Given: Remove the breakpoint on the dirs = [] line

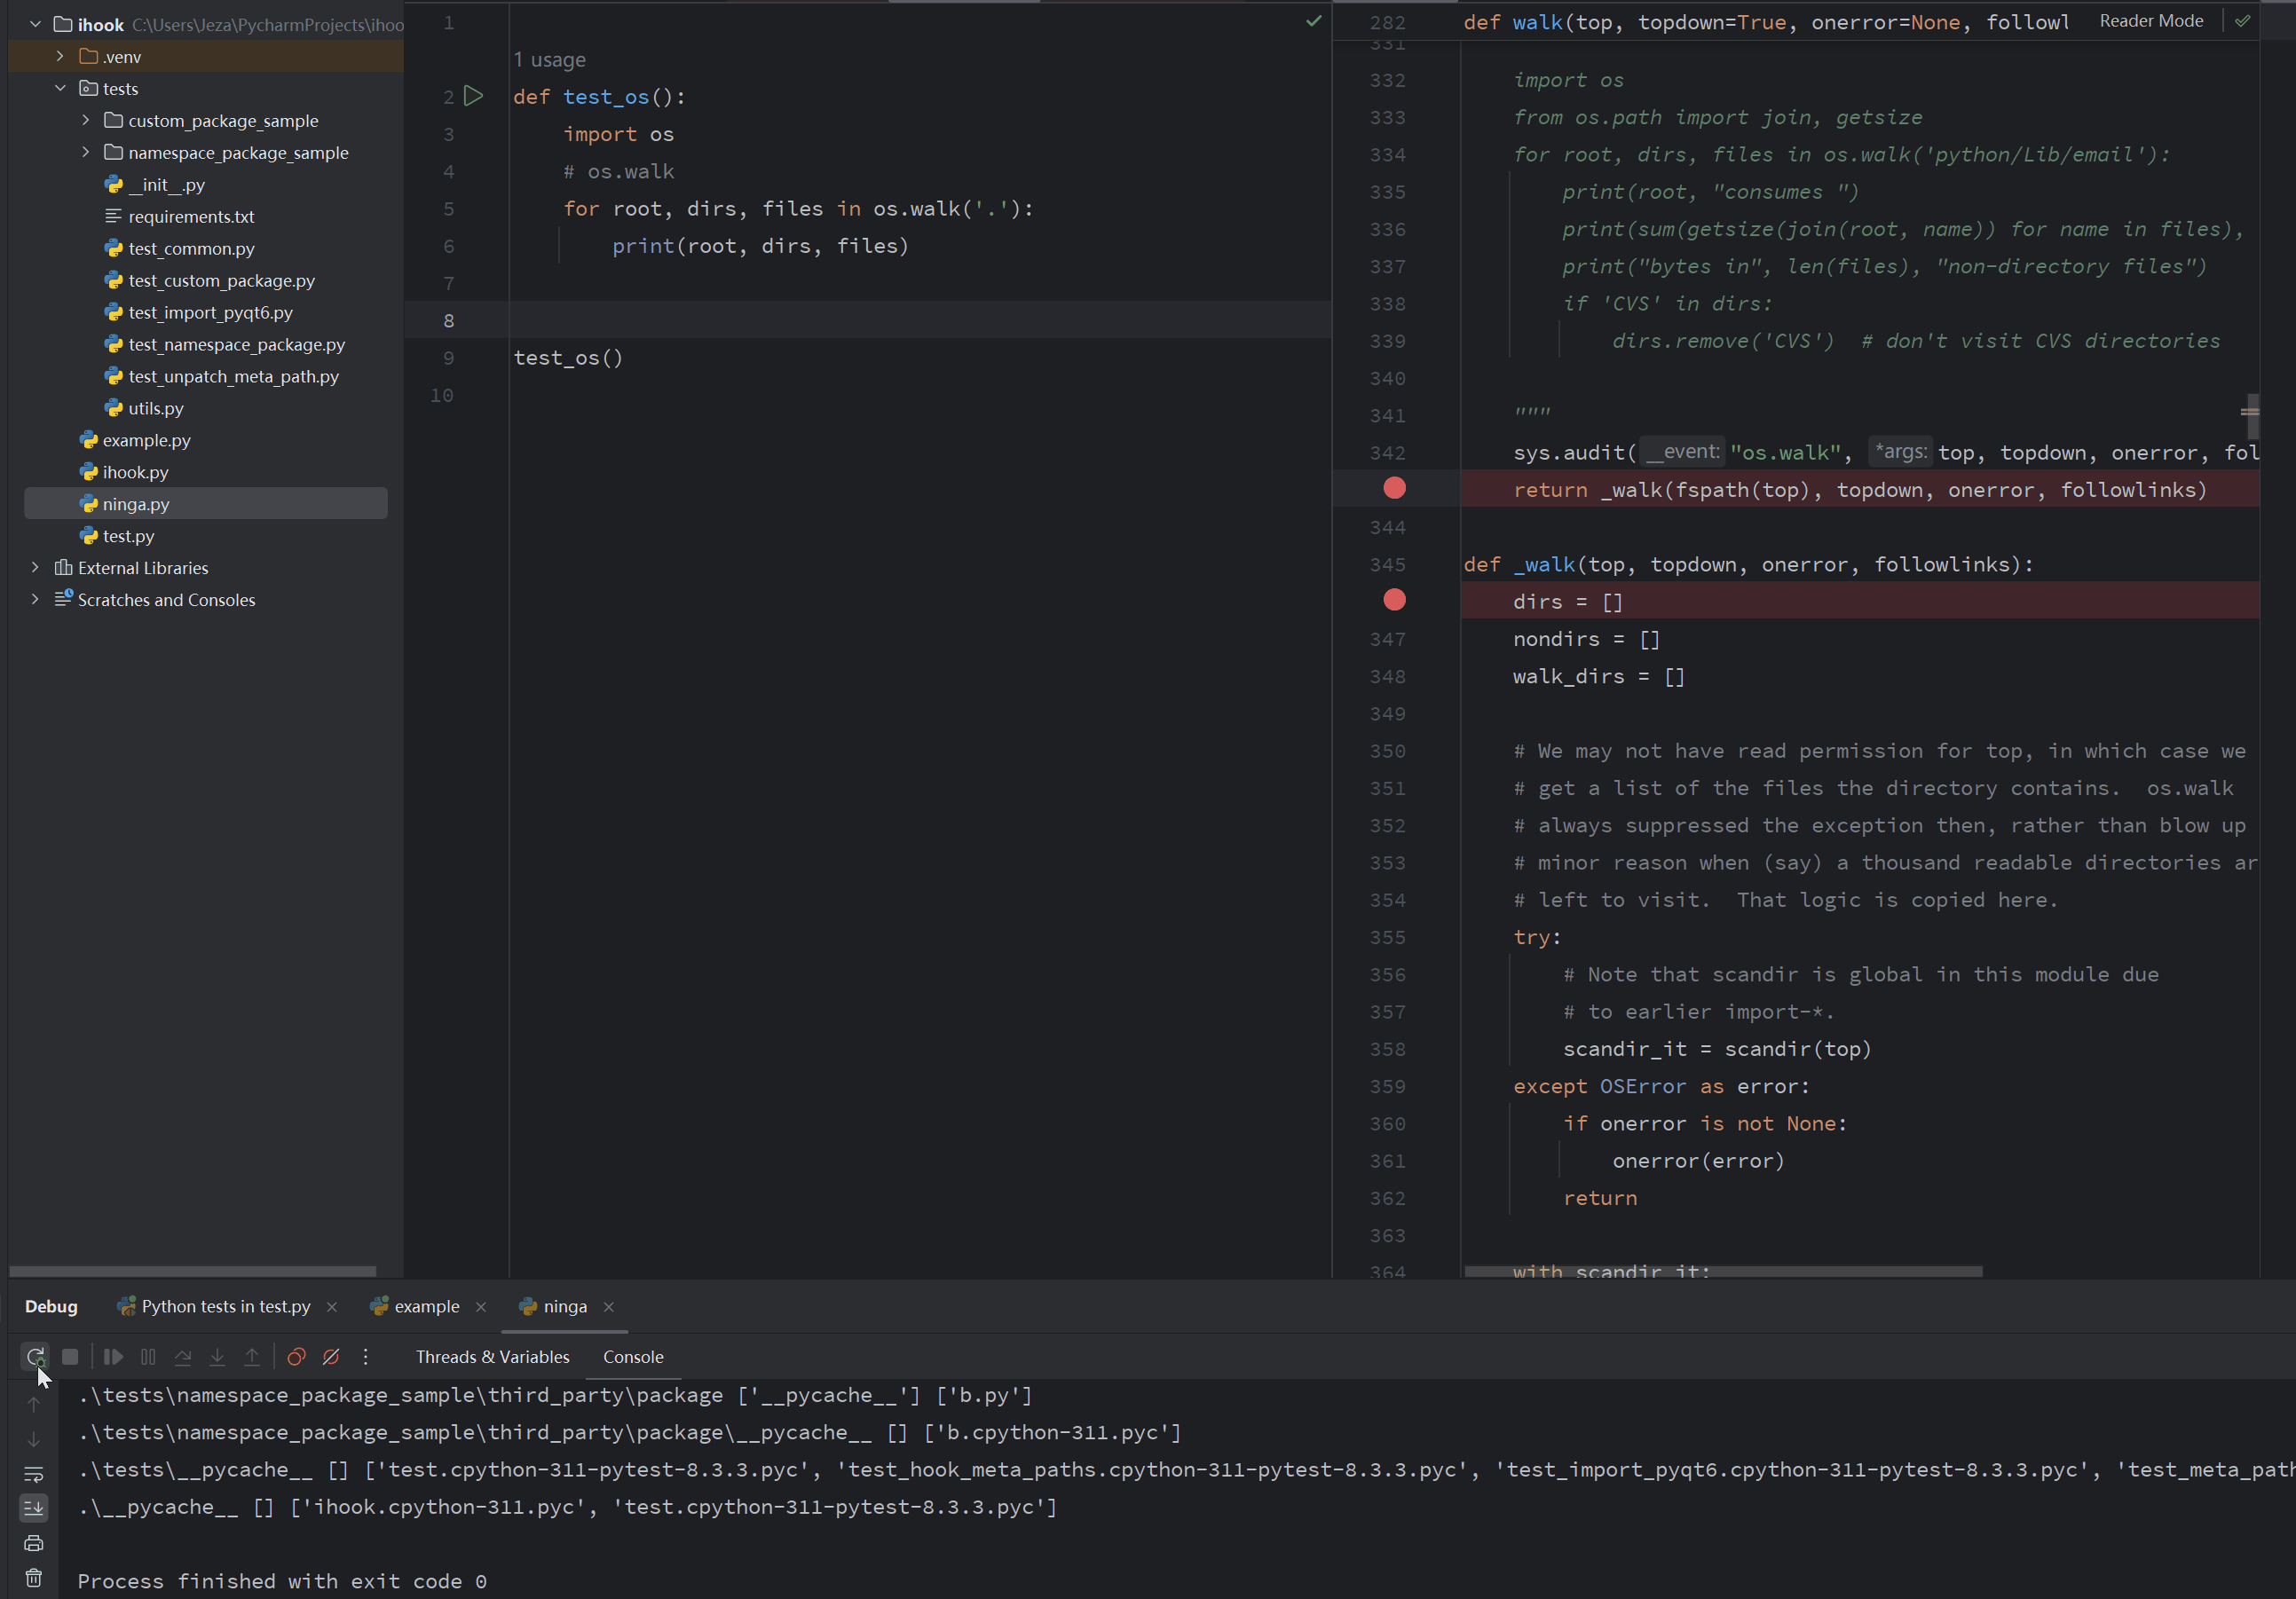Looking at the screenshot, I should click(x=1394, y=600).
